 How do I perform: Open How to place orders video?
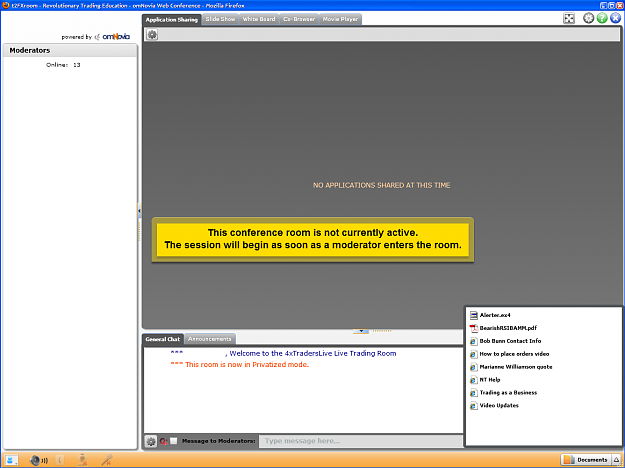pos(514,354)
